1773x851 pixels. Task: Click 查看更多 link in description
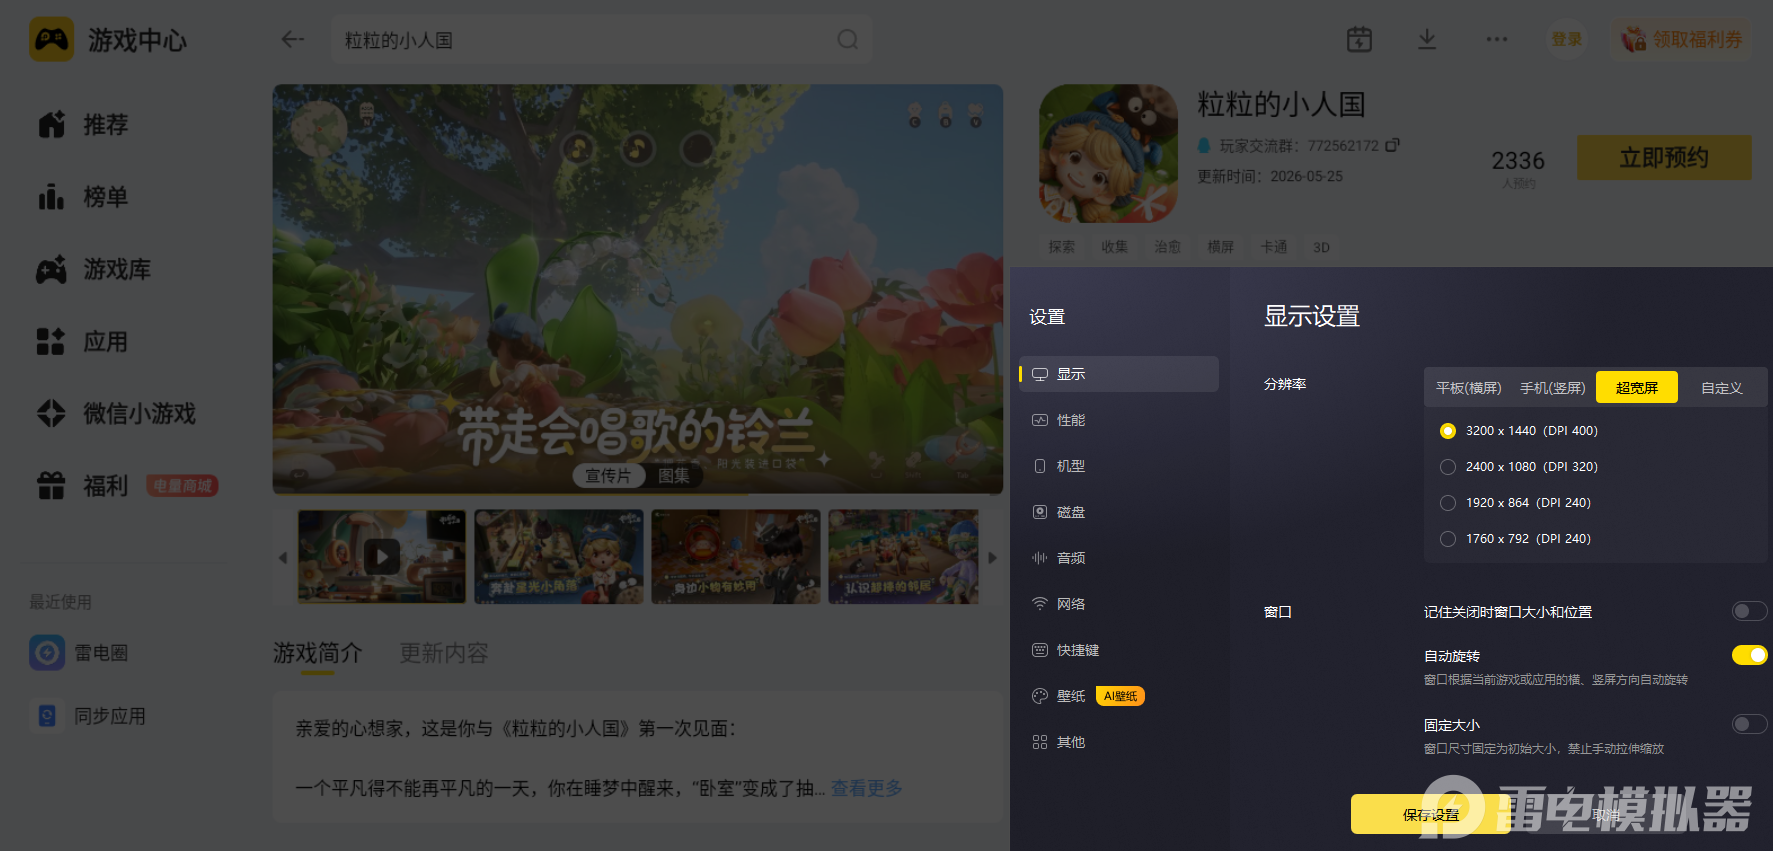(866, 788)
